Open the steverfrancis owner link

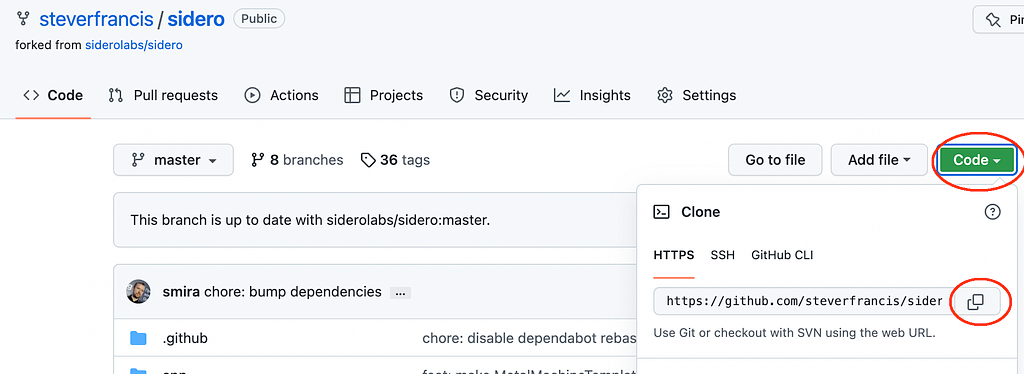[x=97, y=19]
